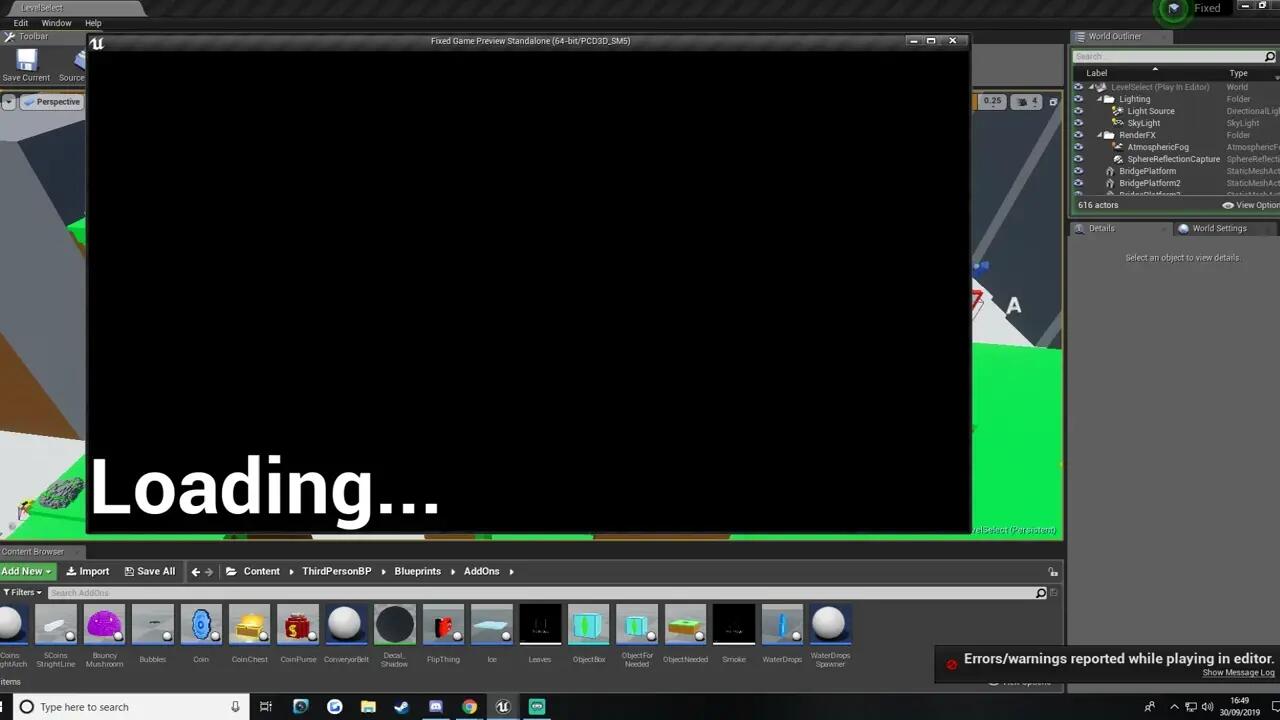The height and width of the screenshot is (720, 1280).
Task: Select the ObjectNeeded asset thumbnail
Action: click(x=685, y=625)
